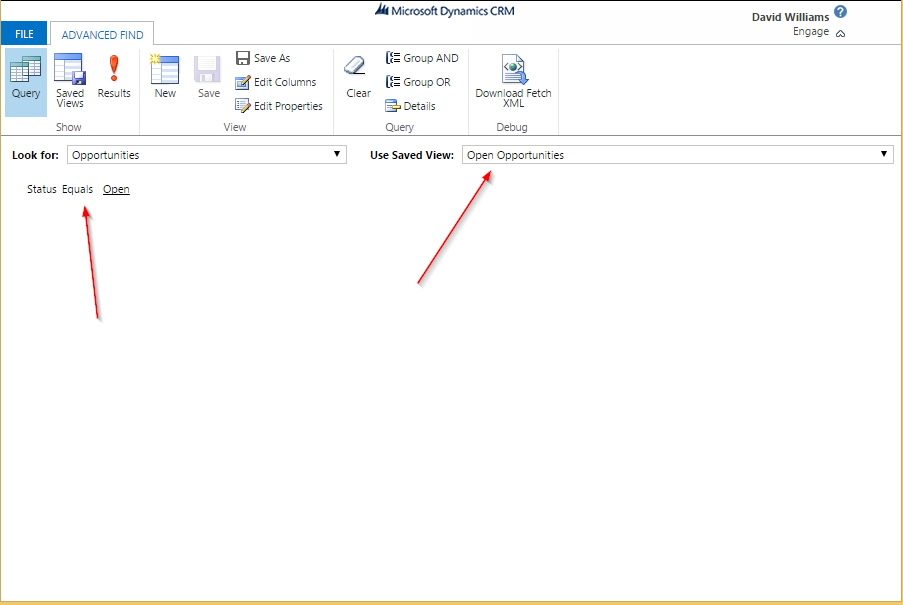Select the Query view icon
The width and height of the screenshot is (903, 605).
26,82
